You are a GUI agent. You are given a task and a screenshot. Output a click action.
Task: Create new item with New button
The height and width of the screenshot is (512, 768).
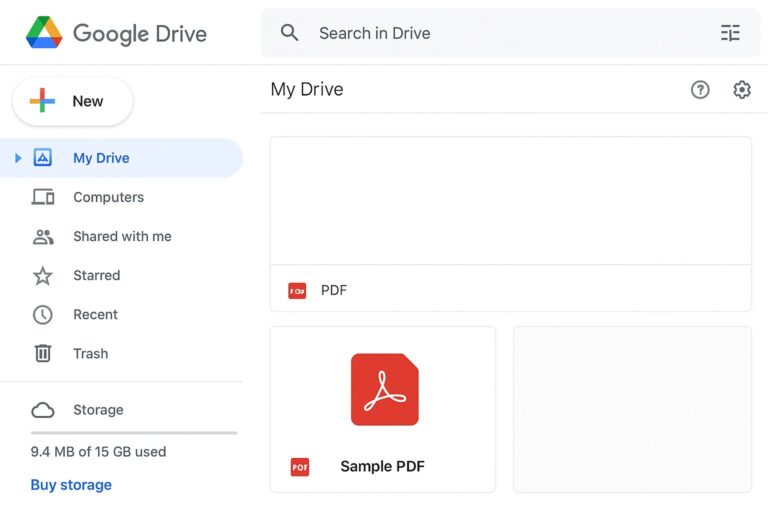click(72, 101)
